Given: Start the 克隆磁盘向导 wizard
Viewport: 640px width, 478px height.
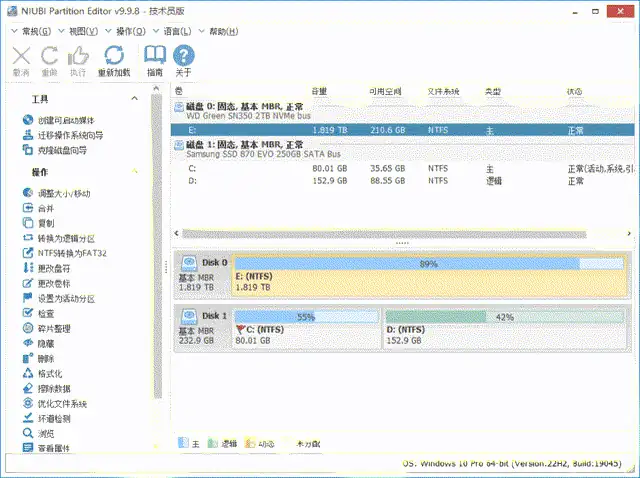Looking at the screenshot, I should 55,150.
